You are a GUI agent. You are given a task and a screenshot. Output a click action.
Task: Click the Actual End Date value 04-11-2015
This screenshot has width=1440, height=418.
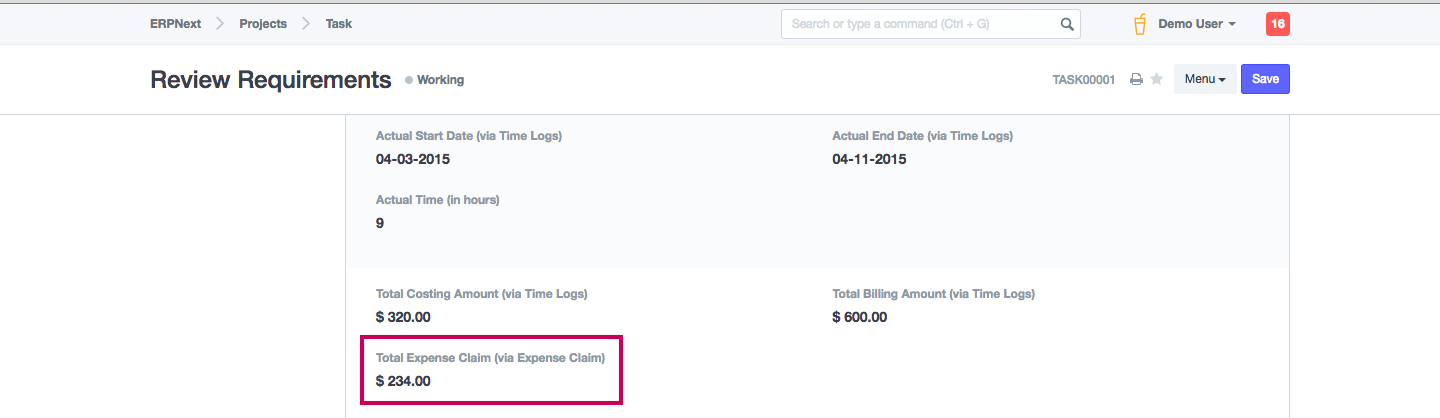[869, 159]
